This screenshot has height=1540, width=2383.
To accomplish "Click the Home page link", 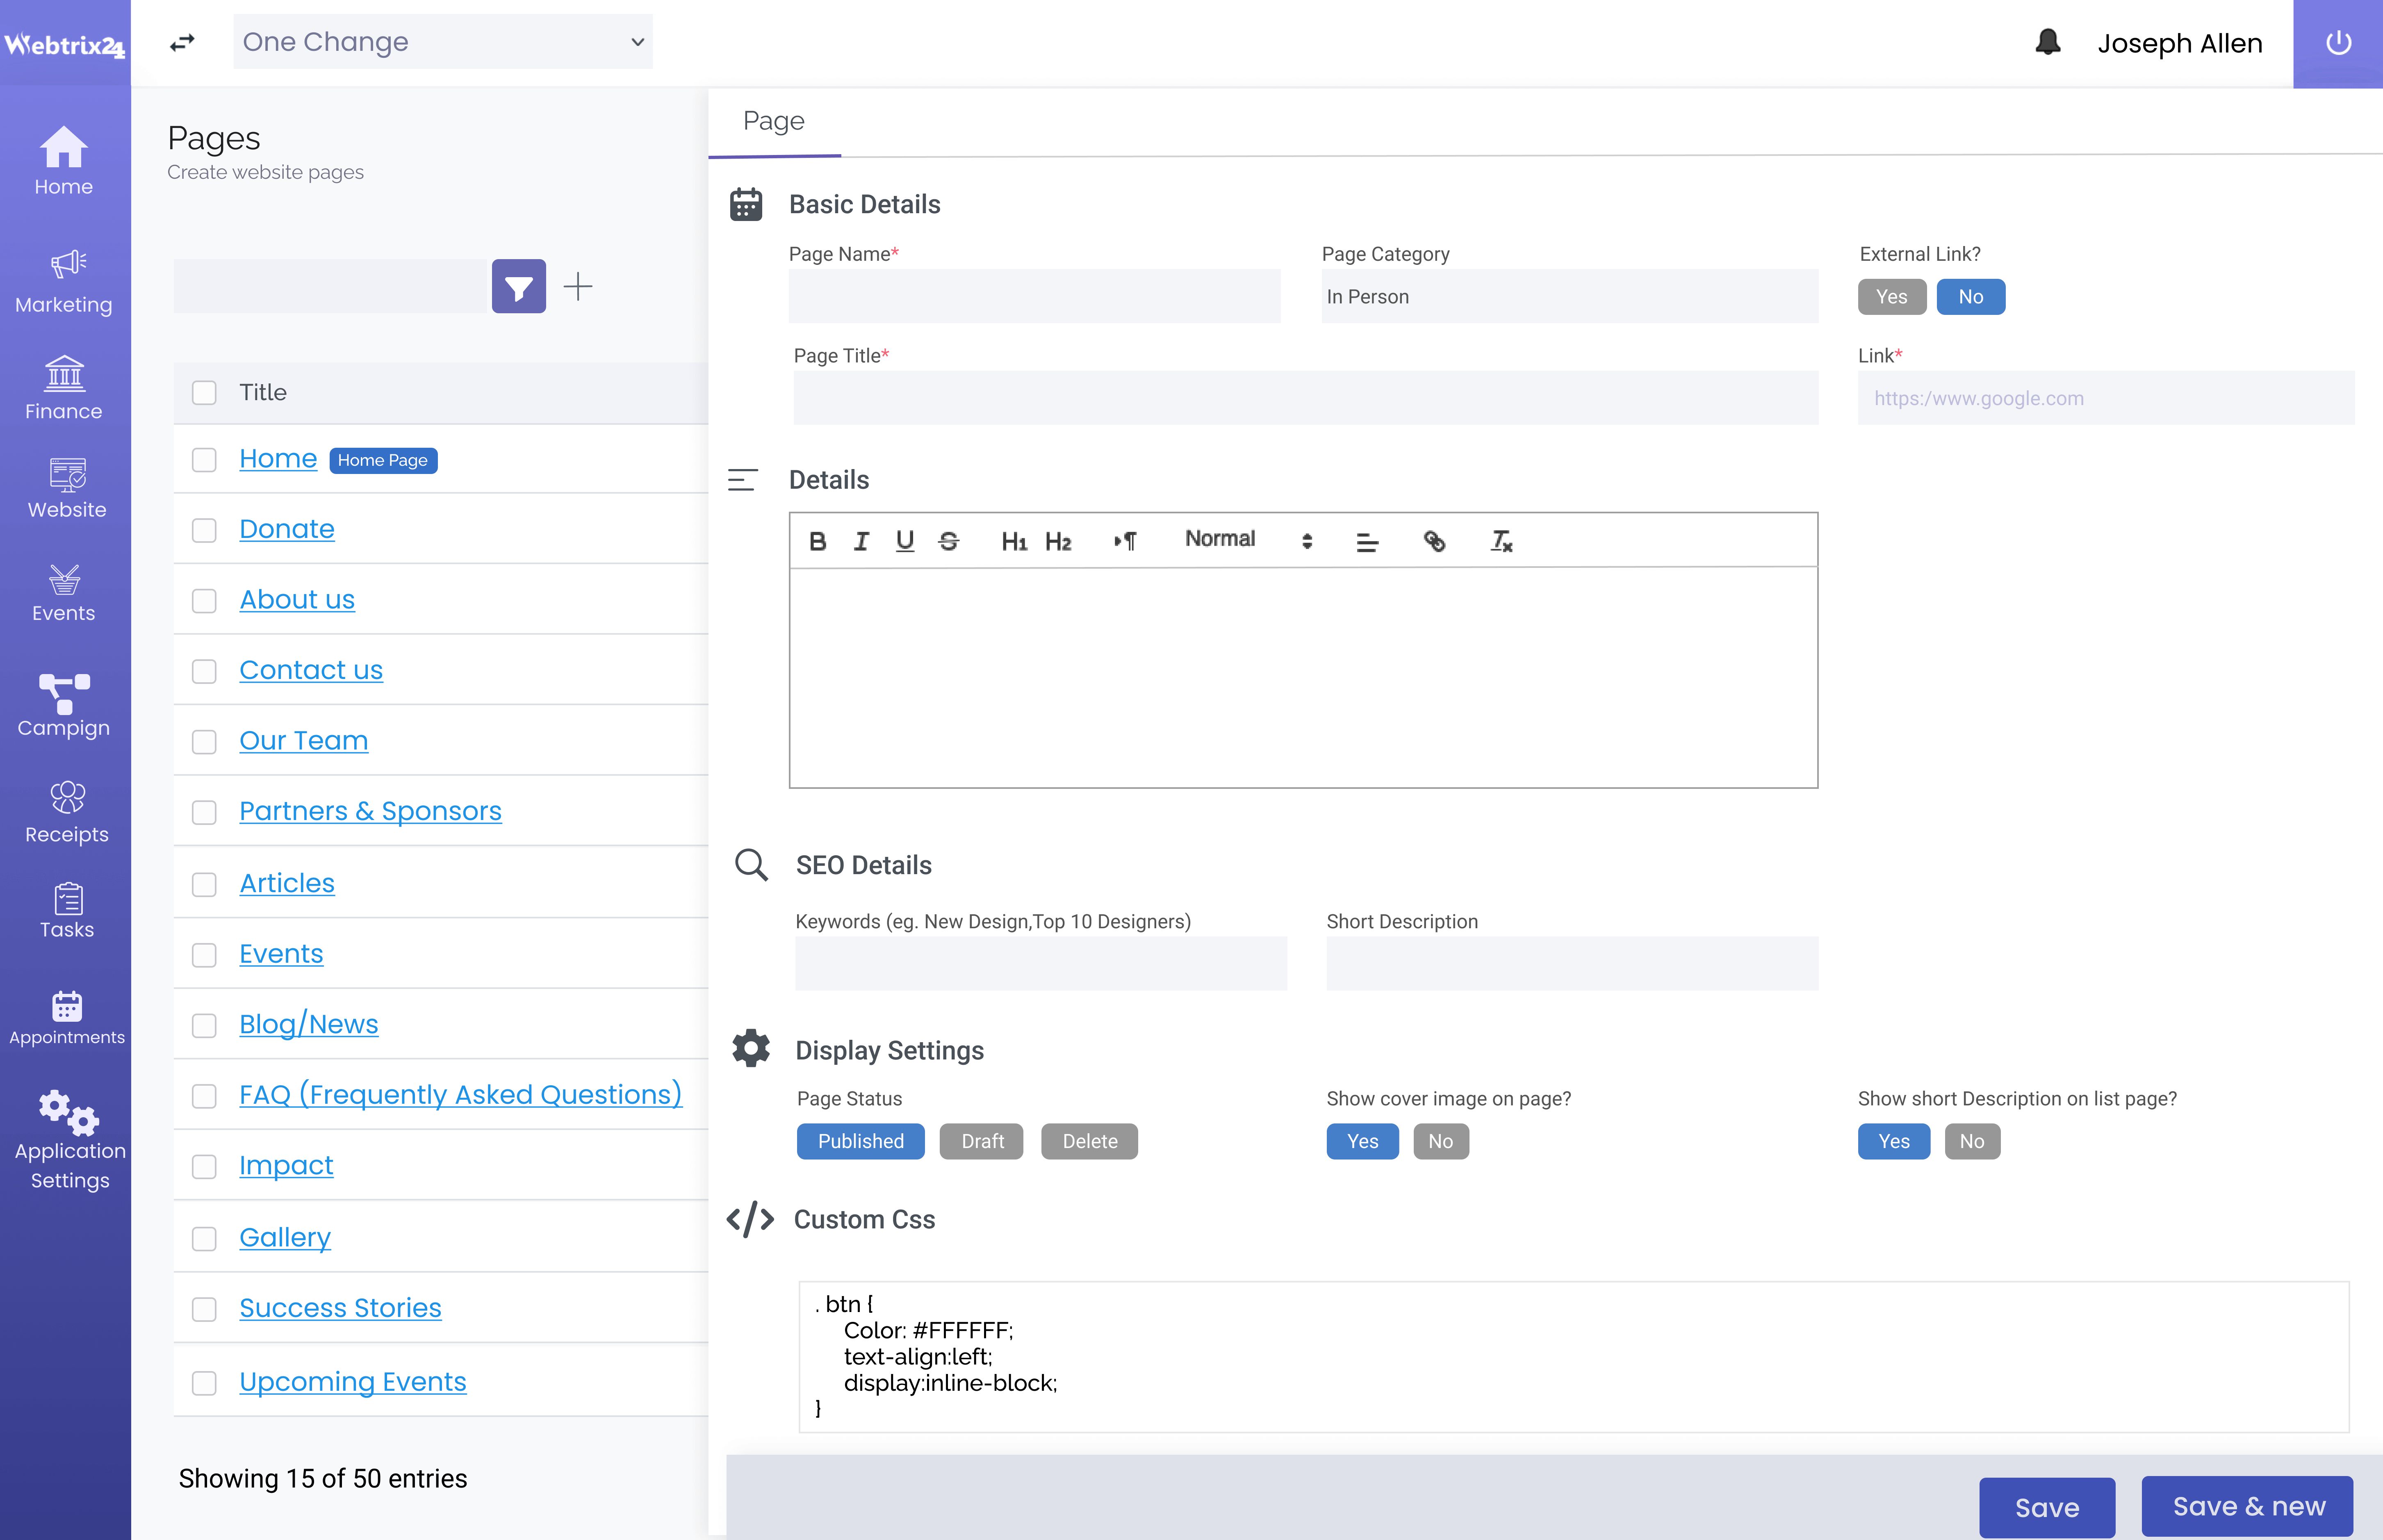I will (x=278, y=458).
